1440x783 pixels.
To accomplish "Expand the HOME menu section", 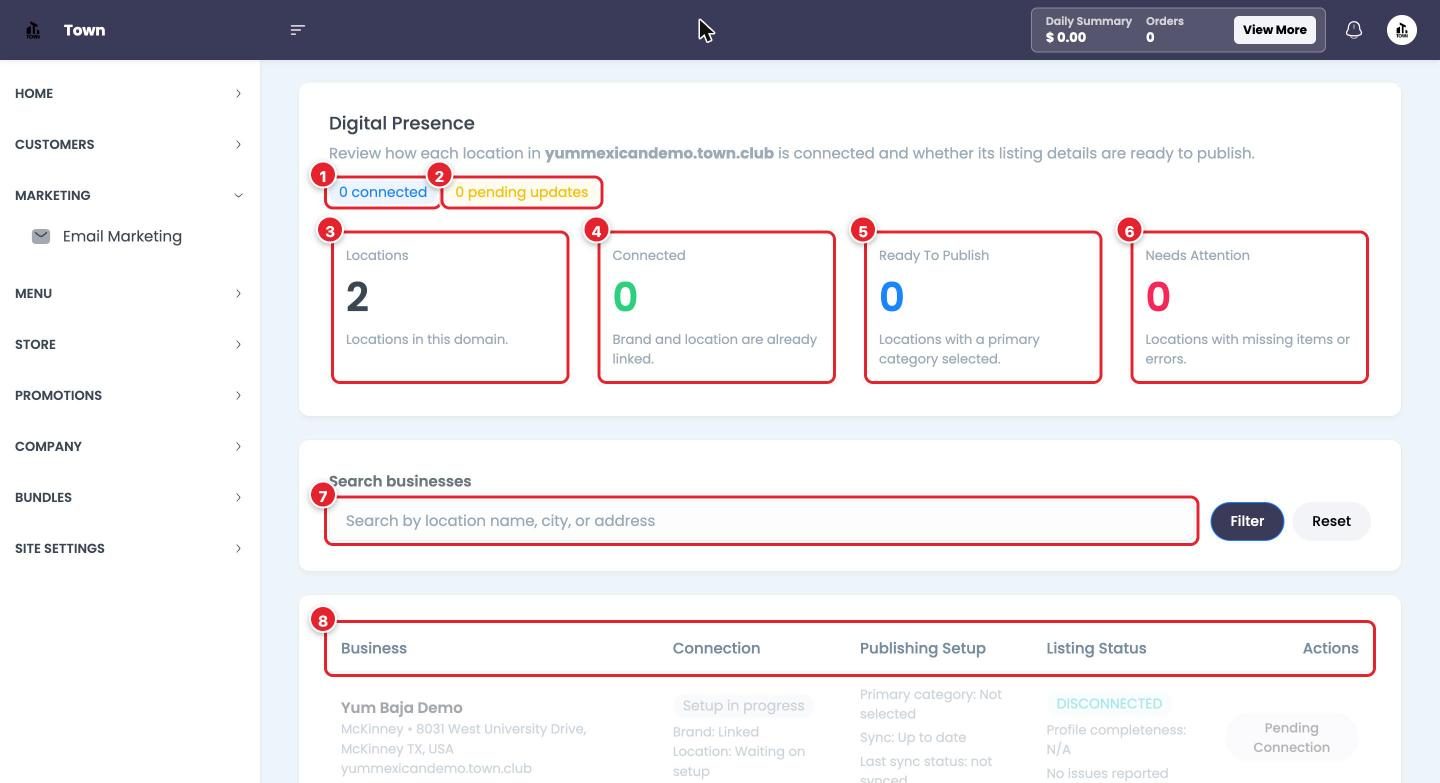I will (x=130, y=93).
